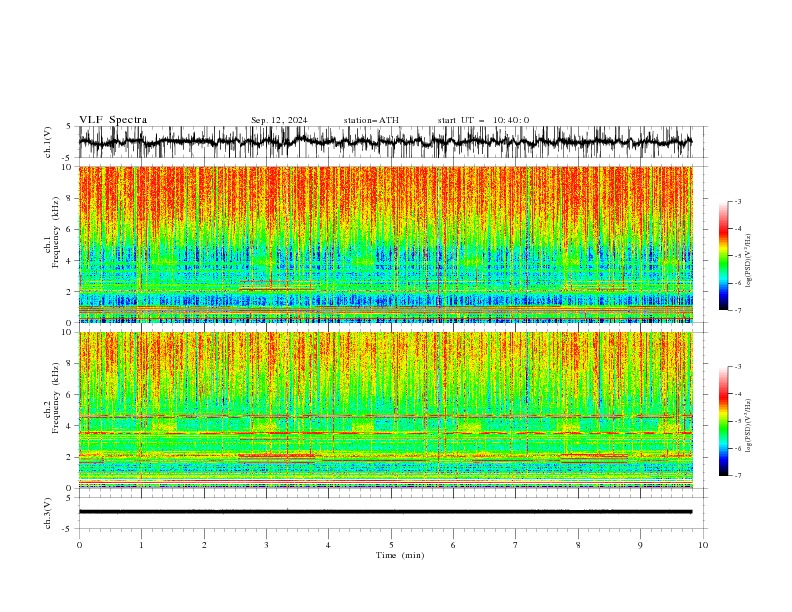This screenshot has width=792, height=612.
Task: Click time axis tick label "6"
Action: point(454,545)
